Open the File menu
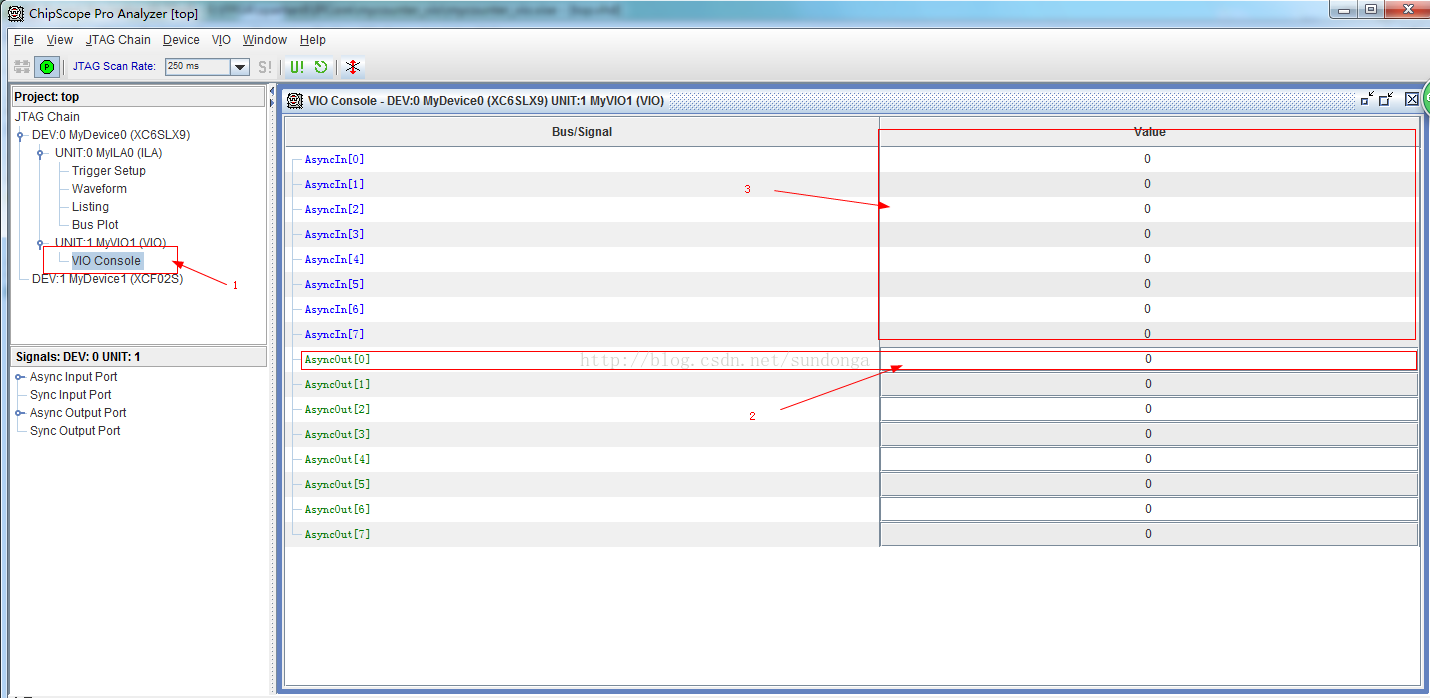 [x=24, y=40]
